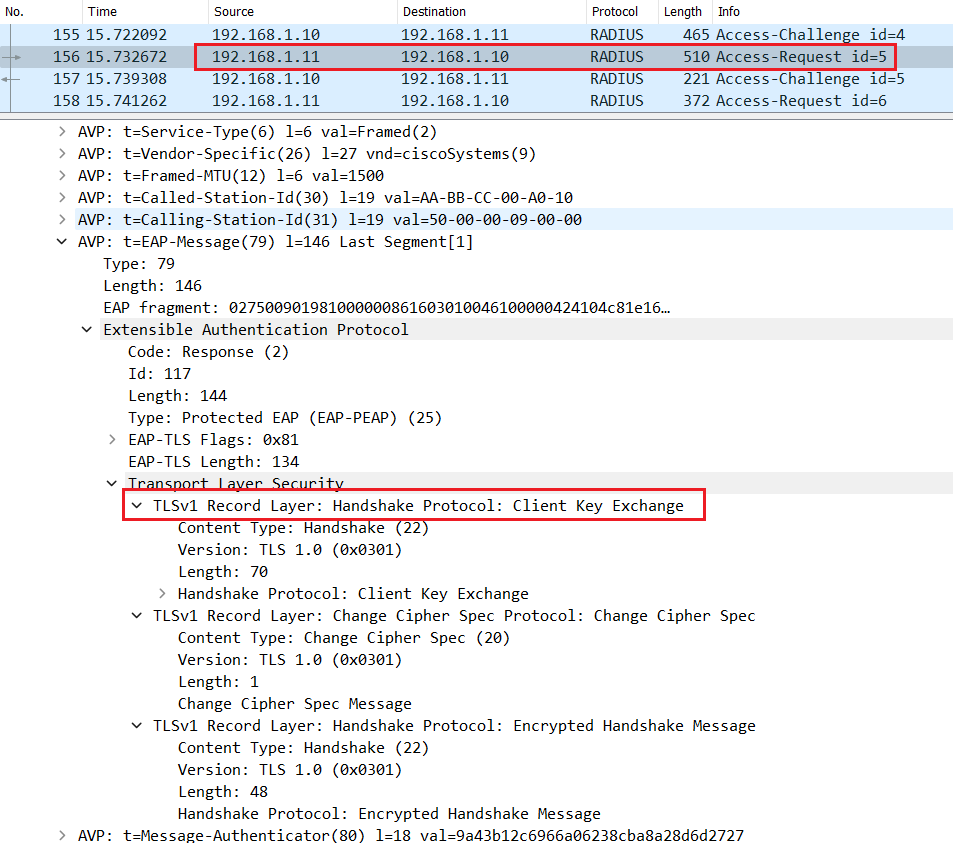Expand the EAP-TLS Flags 0x81 field

pyautogui.click(x=112, y=439)
